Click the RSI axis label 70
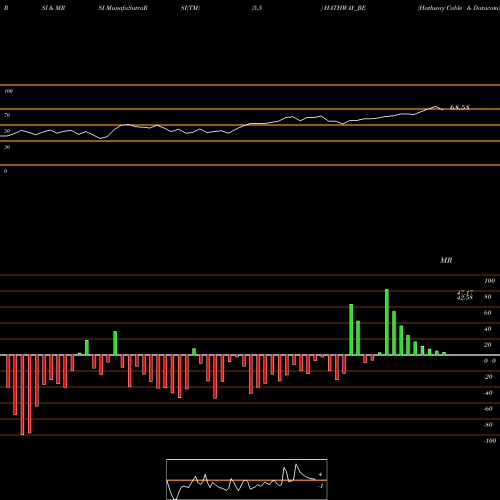This screenshot has width=500, height=500. (x=7, y=115)
